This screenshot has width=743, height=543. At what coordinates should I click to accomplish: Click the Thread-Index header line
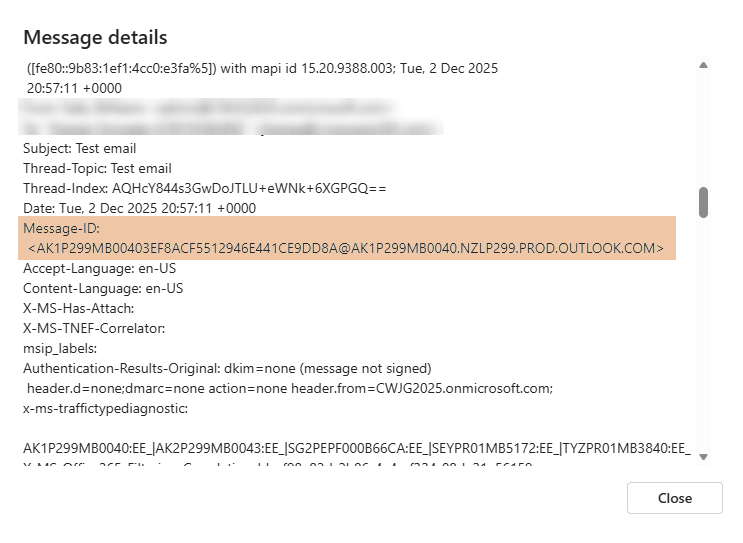[204, 188]
